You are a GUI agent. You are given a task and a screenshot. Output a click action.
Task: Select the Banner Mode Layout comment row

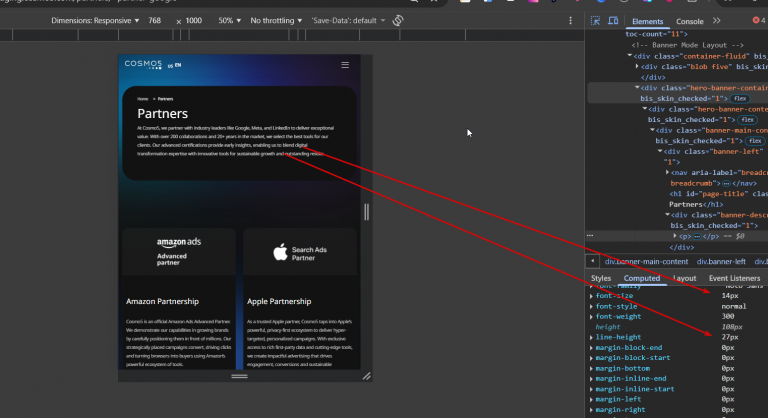[x=687, y=45]
